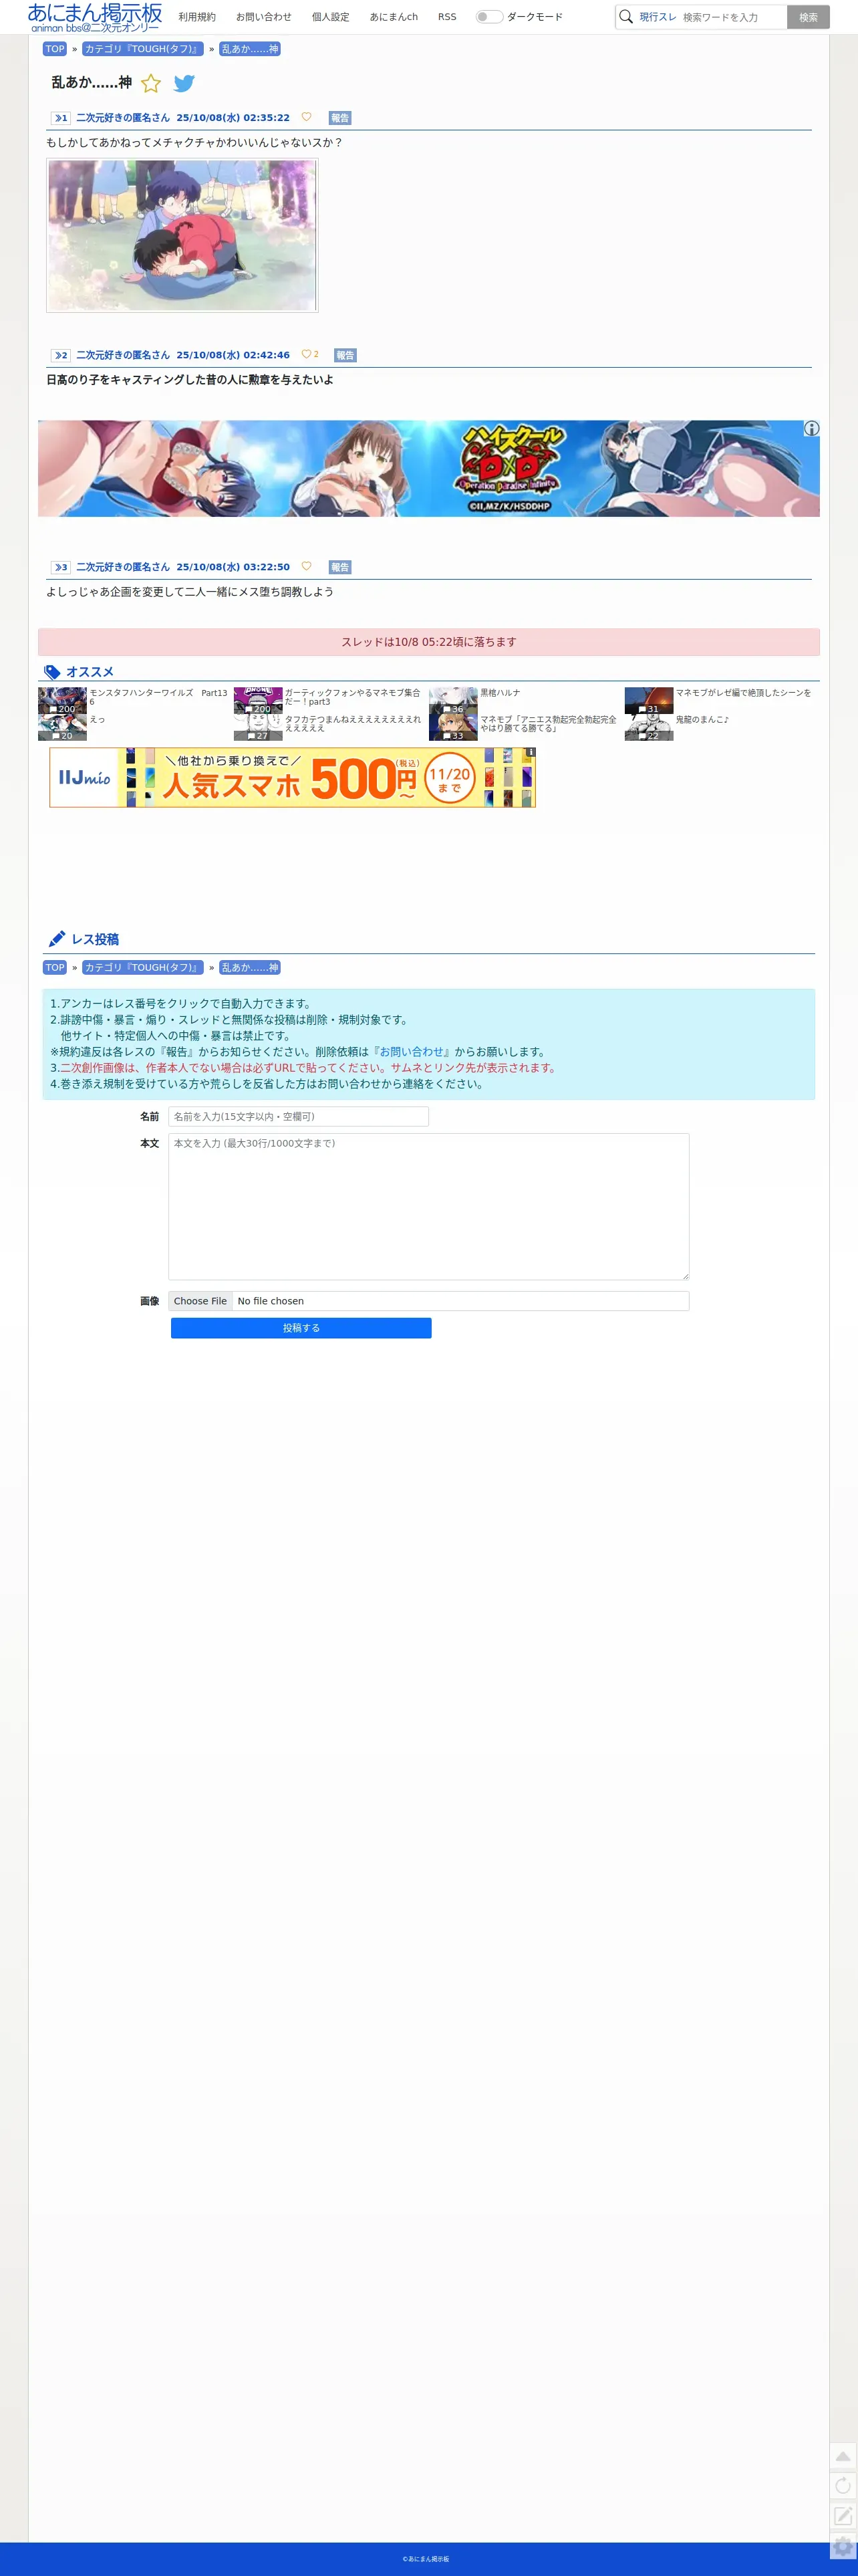Report post 1 with 報告 button

tap(340, 118)
